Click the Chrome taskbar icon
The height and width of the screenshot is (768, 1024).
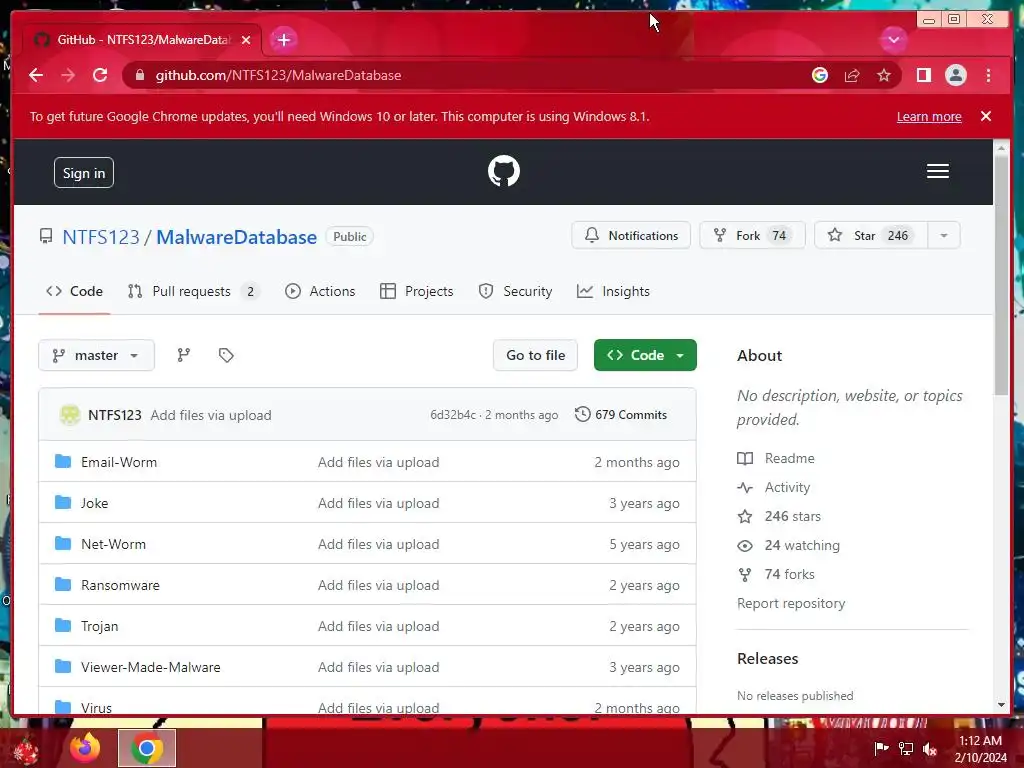click(147, 748)
